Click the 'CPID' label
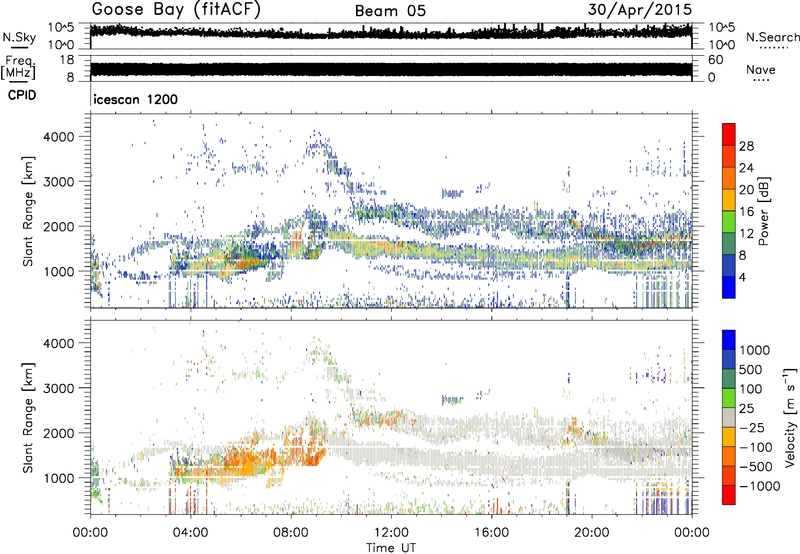The width and height of the screenshot is (800, 554). 22,95
